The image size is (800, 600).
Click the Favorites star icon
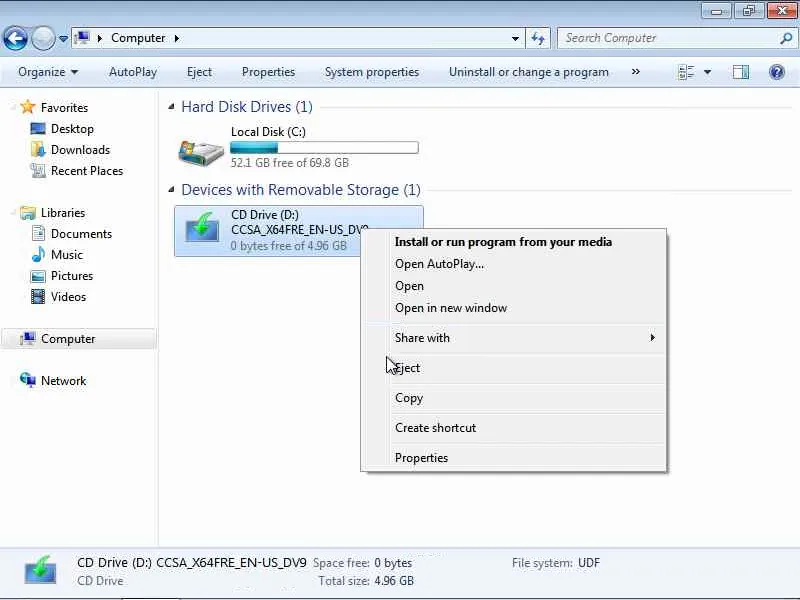click(x=28, y=107)
